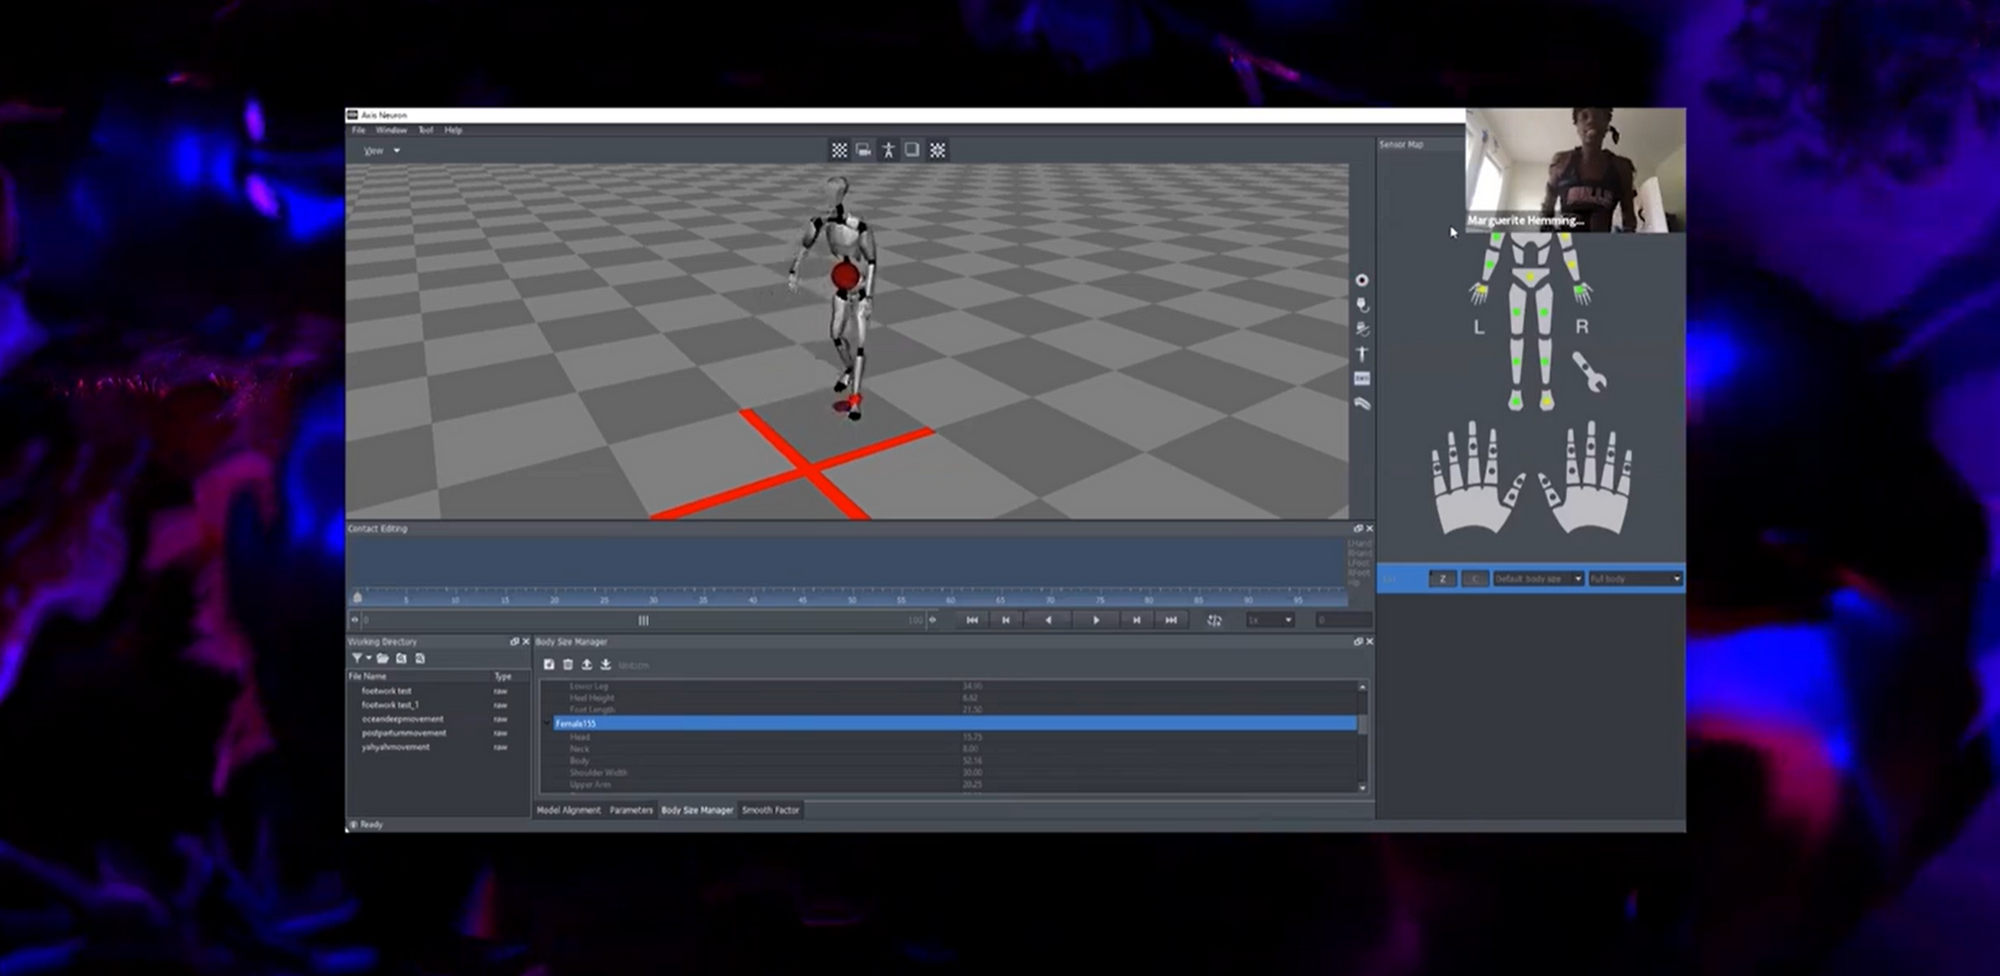
Task: Click the download arrow icon in Body Size Manager
Action: click(x=606, y=665)
